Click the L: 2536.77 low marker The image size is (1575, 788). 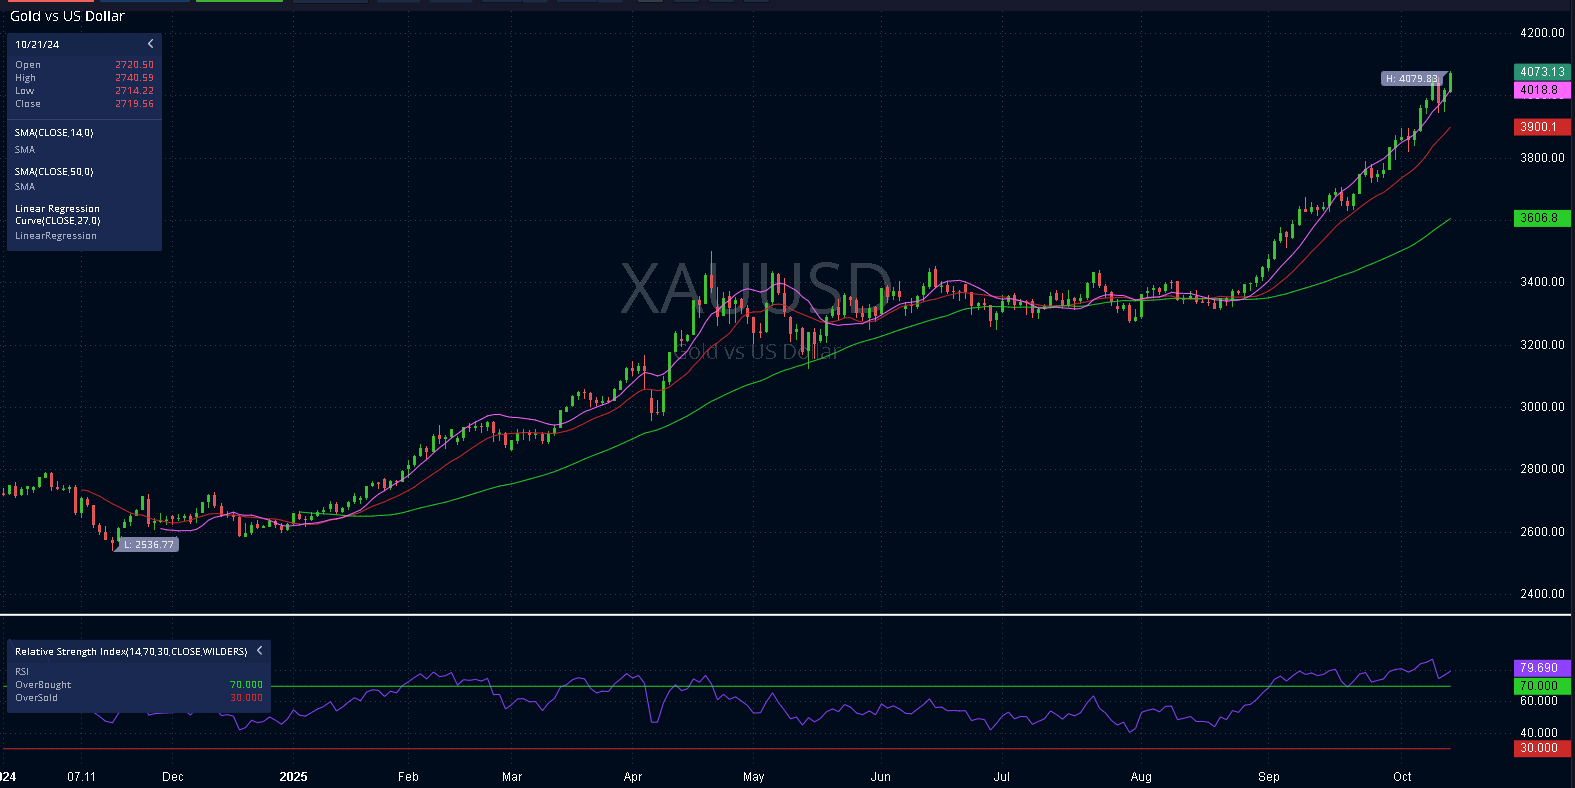click(x=148, y=545)
